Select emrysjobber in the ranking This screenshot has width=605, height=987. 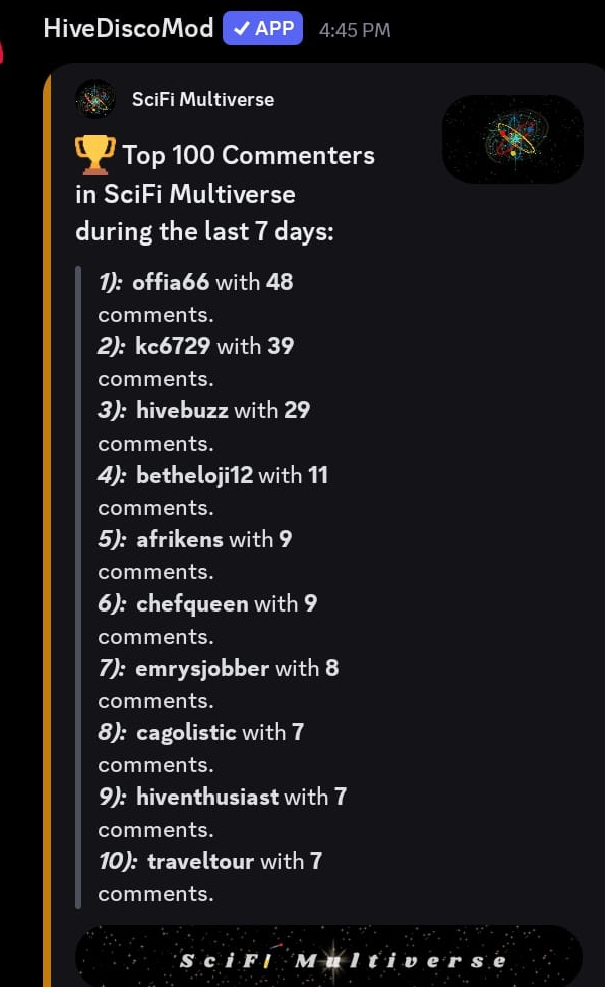point(202,667)
